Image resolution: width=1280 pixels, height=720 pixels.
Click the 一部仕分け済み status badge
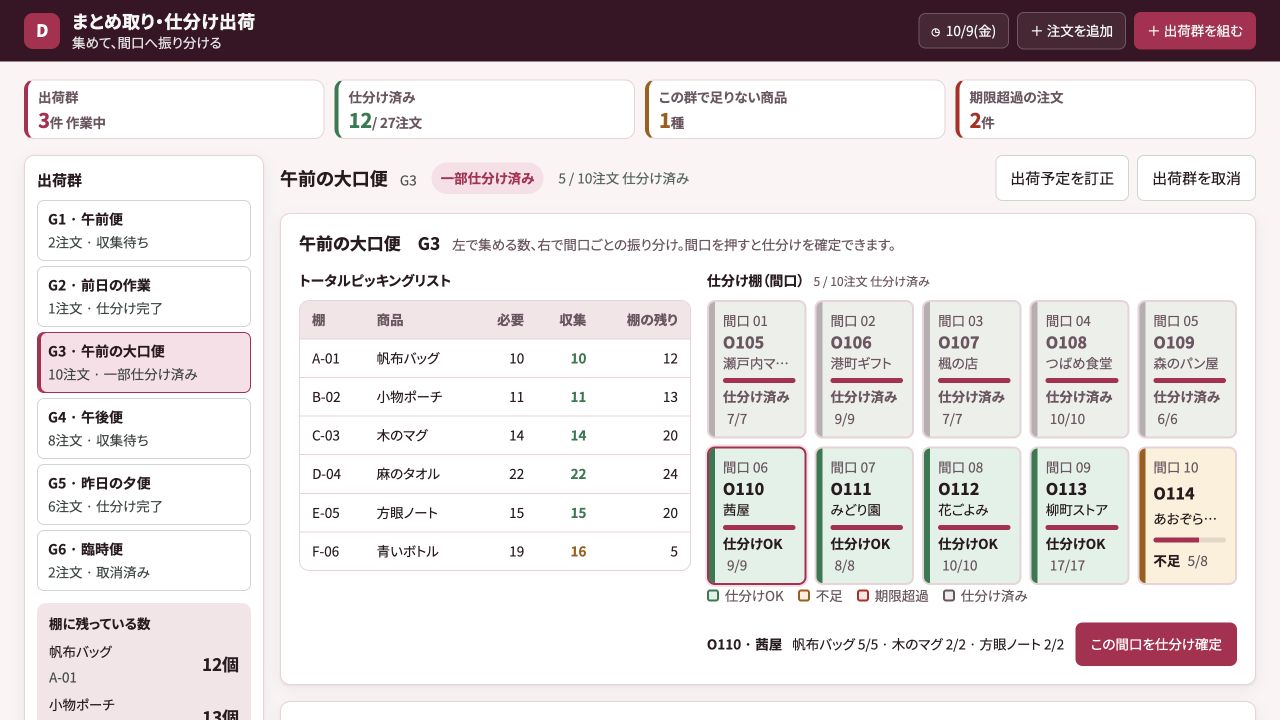(x=488, y=178)
